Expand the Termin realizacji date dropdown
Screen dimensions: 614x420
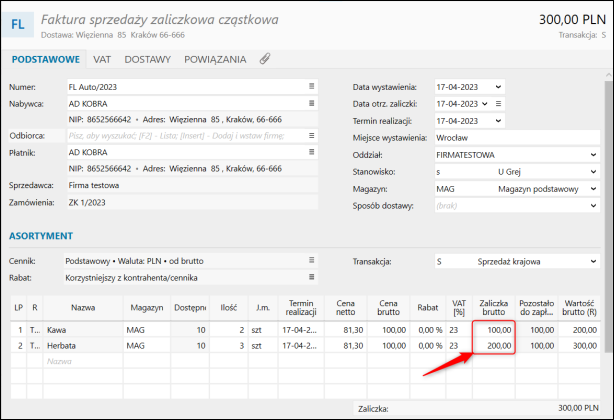(x=497, y=120)
